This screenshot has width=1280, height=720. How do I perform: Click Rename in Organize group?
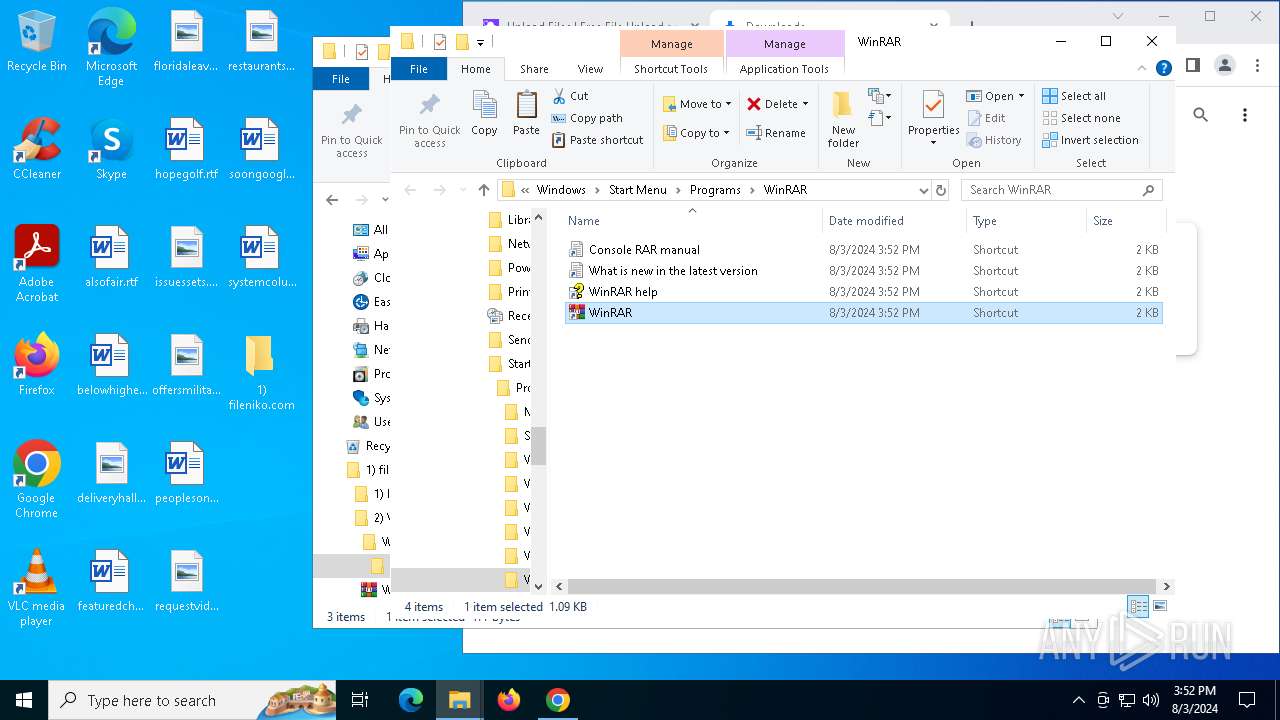(x=776, y=133)
